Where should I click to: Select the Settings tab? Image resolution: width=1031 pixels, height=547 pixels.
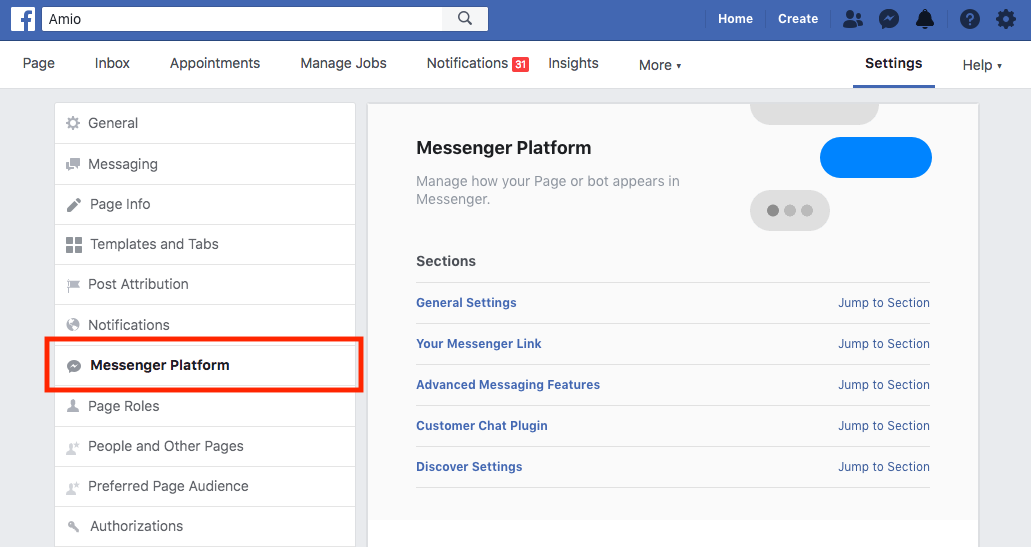tap(894, 63)
